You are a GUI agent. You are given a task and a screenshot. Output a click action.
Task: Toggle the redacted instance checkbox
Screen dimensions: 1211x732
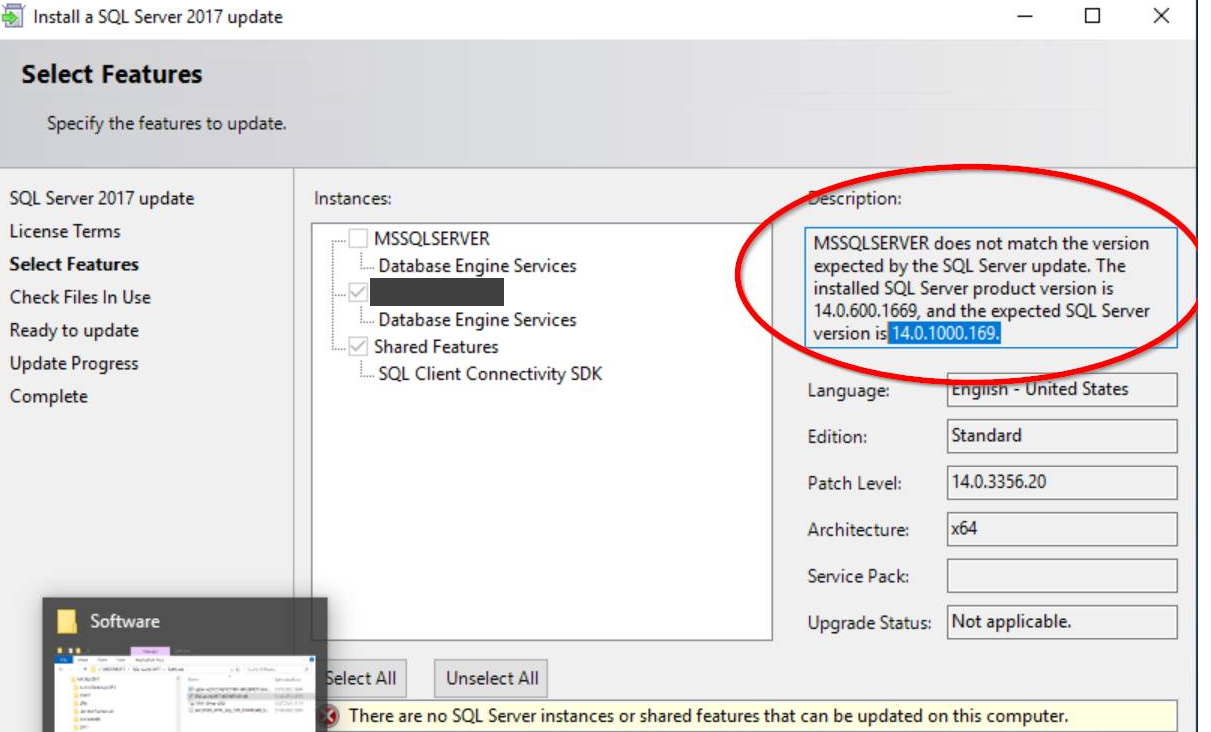(x=358, y=292)
